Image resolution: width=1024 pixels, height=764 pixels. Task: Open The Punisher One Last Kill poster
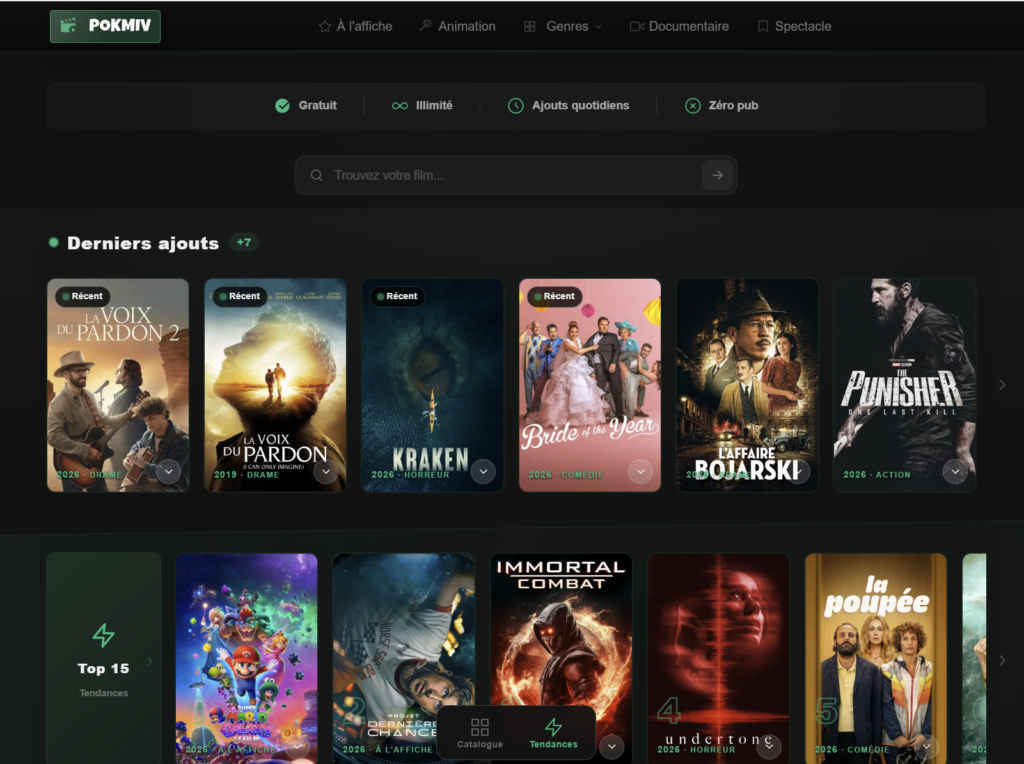904,385
